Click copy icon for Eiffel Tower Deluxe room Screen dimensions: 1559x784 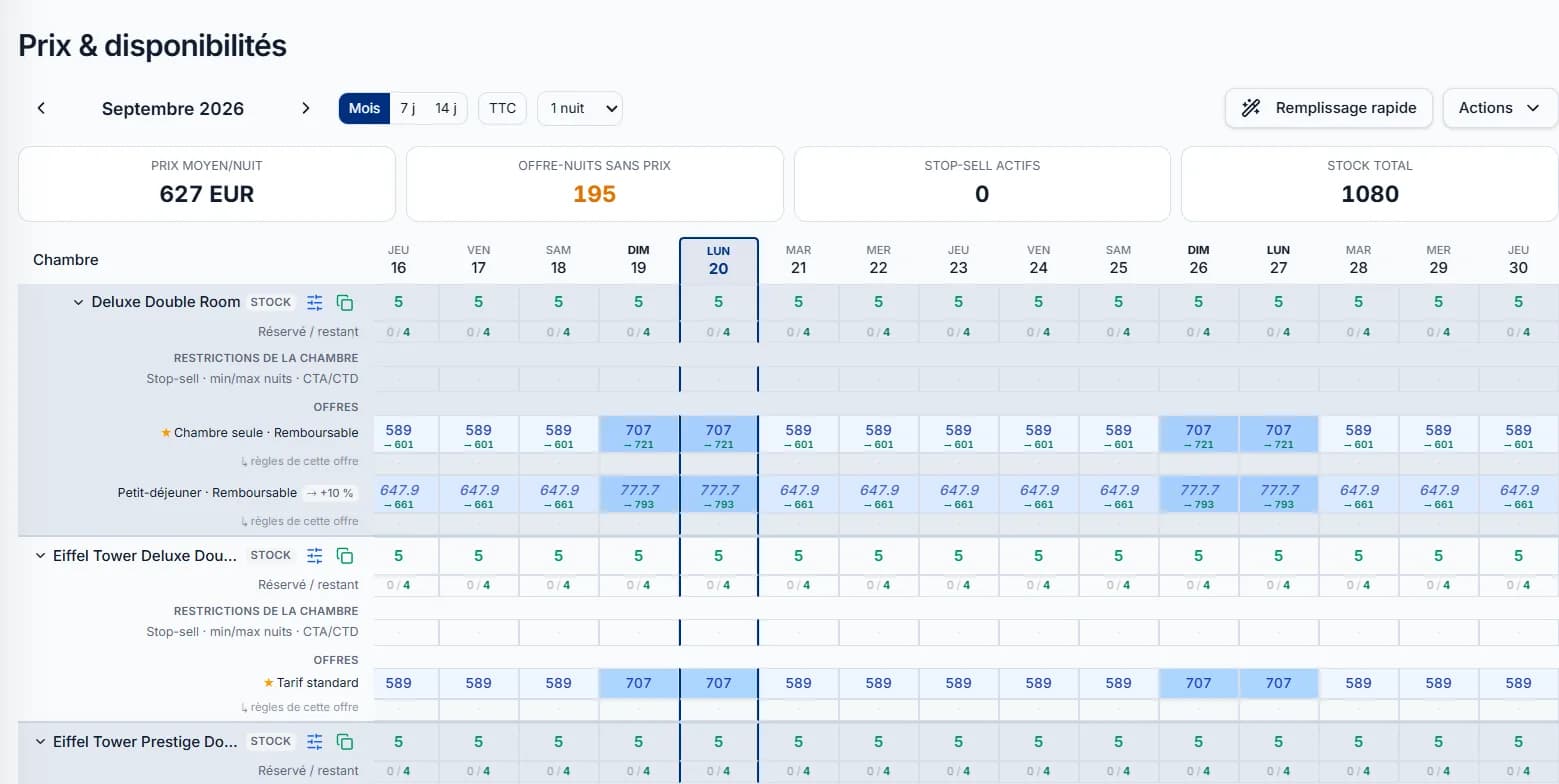345,555
